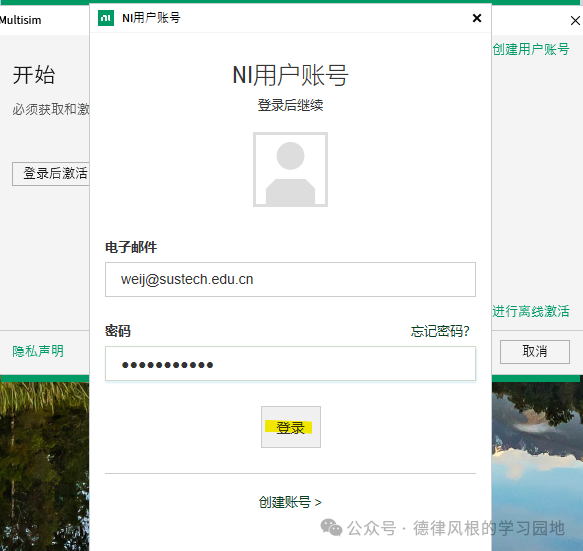
Task: Open the 忘记密码? forgot password link
Action: (440, 331)
